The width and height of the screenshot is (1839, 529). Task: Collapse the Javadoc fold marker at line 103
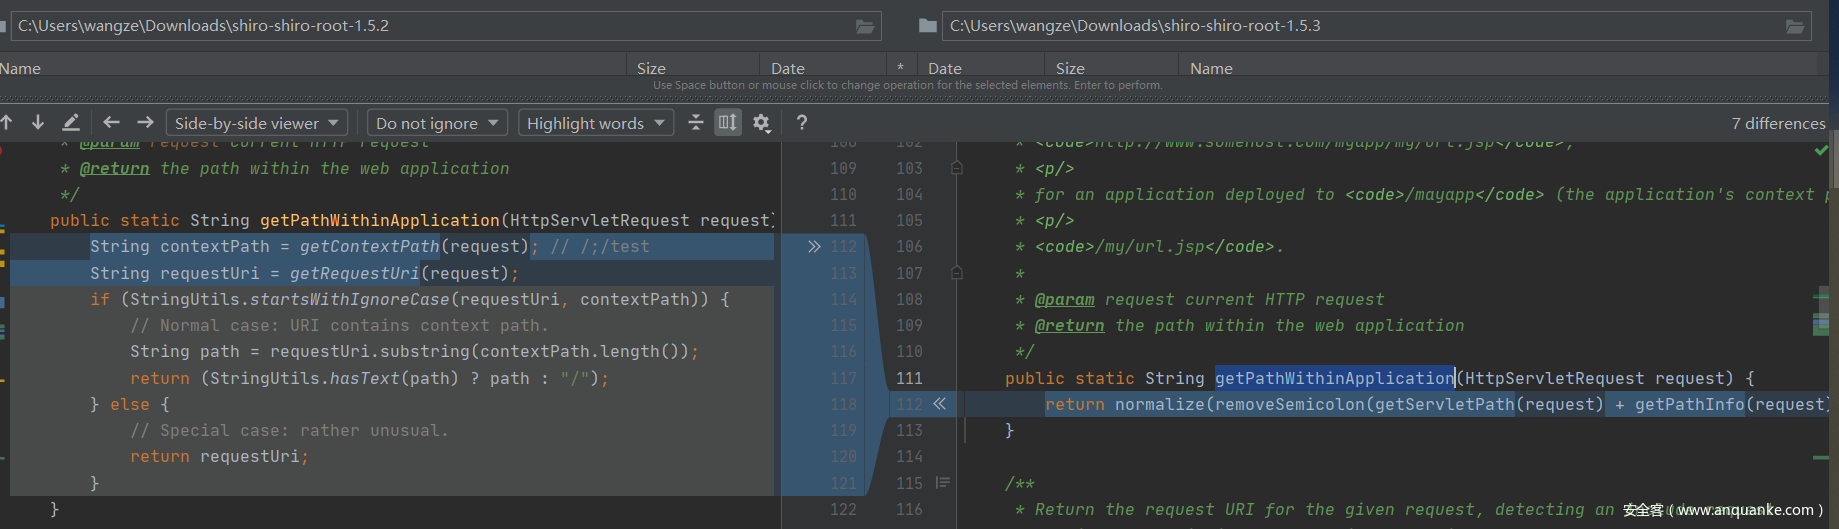(957, 168)
